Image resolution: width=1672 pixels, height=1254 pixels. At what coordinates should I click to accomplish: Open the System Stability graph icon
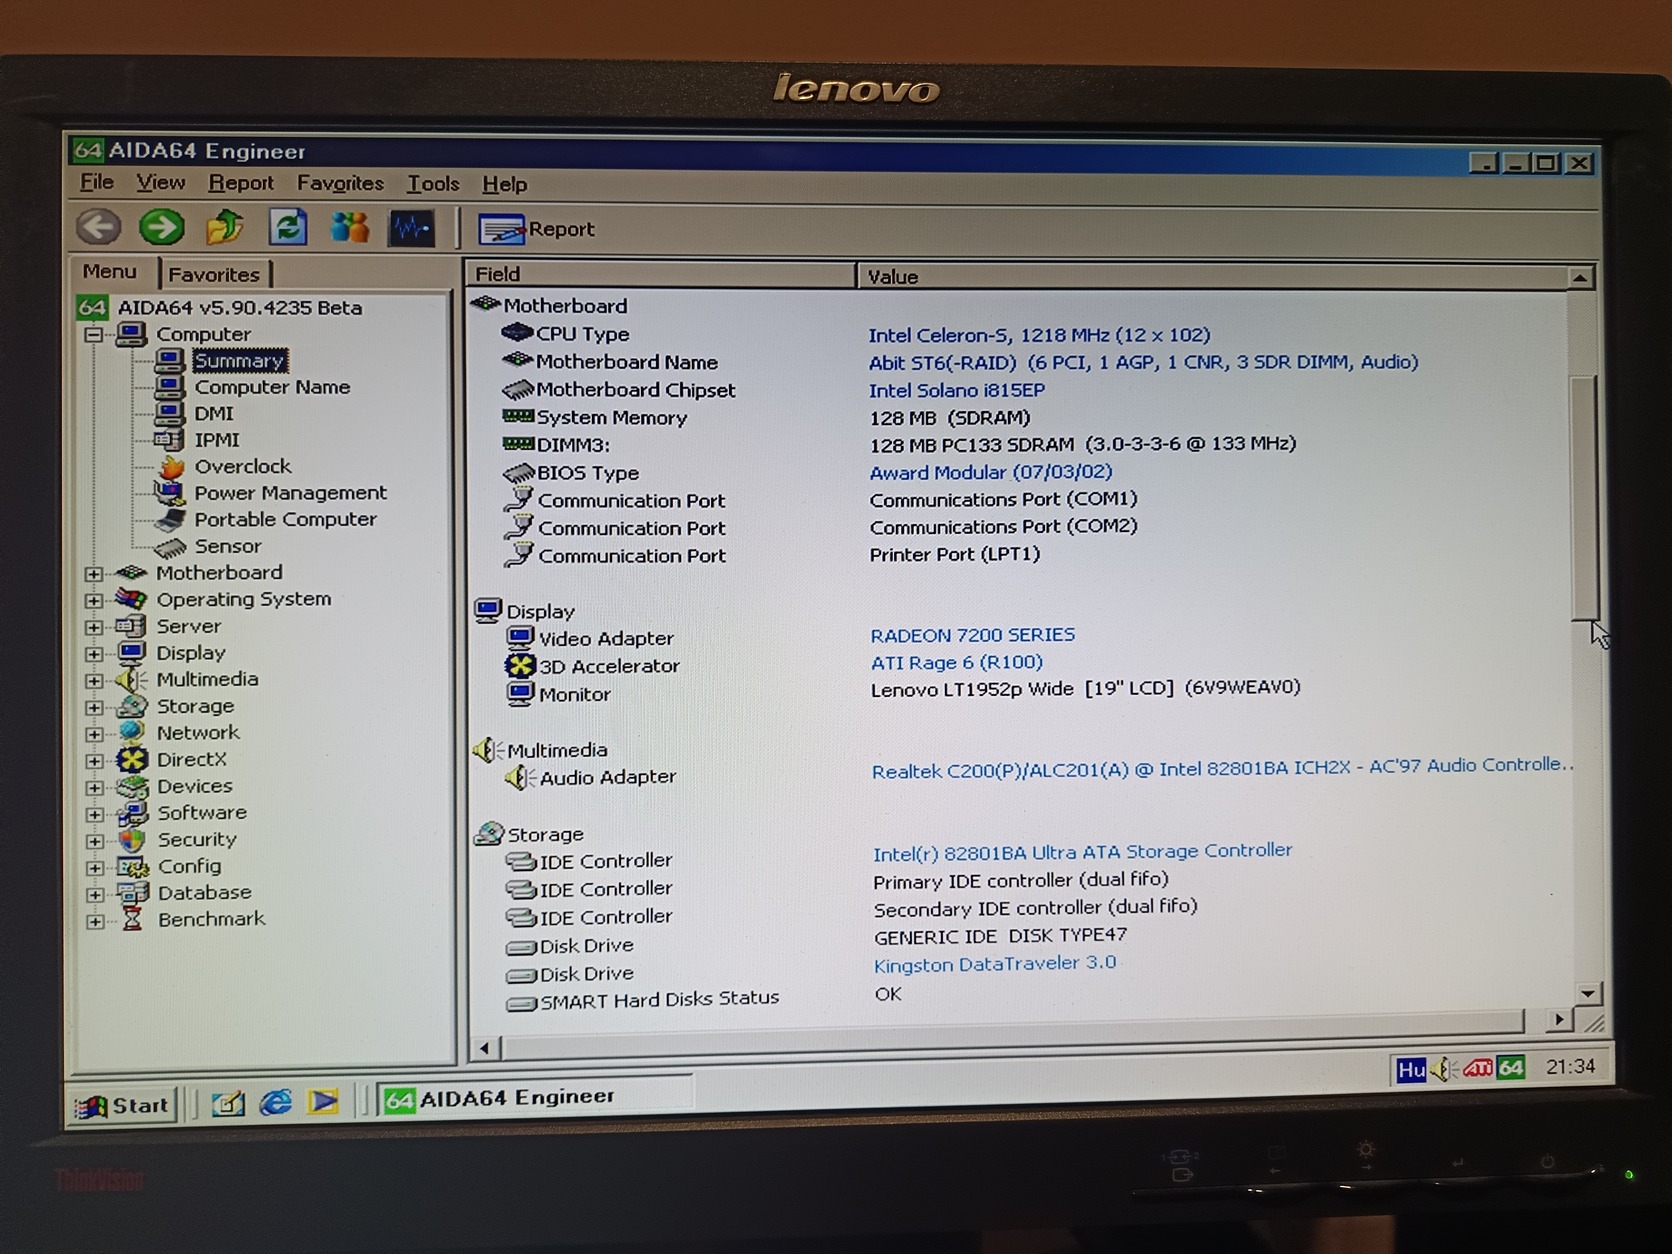tap(412, 229)
